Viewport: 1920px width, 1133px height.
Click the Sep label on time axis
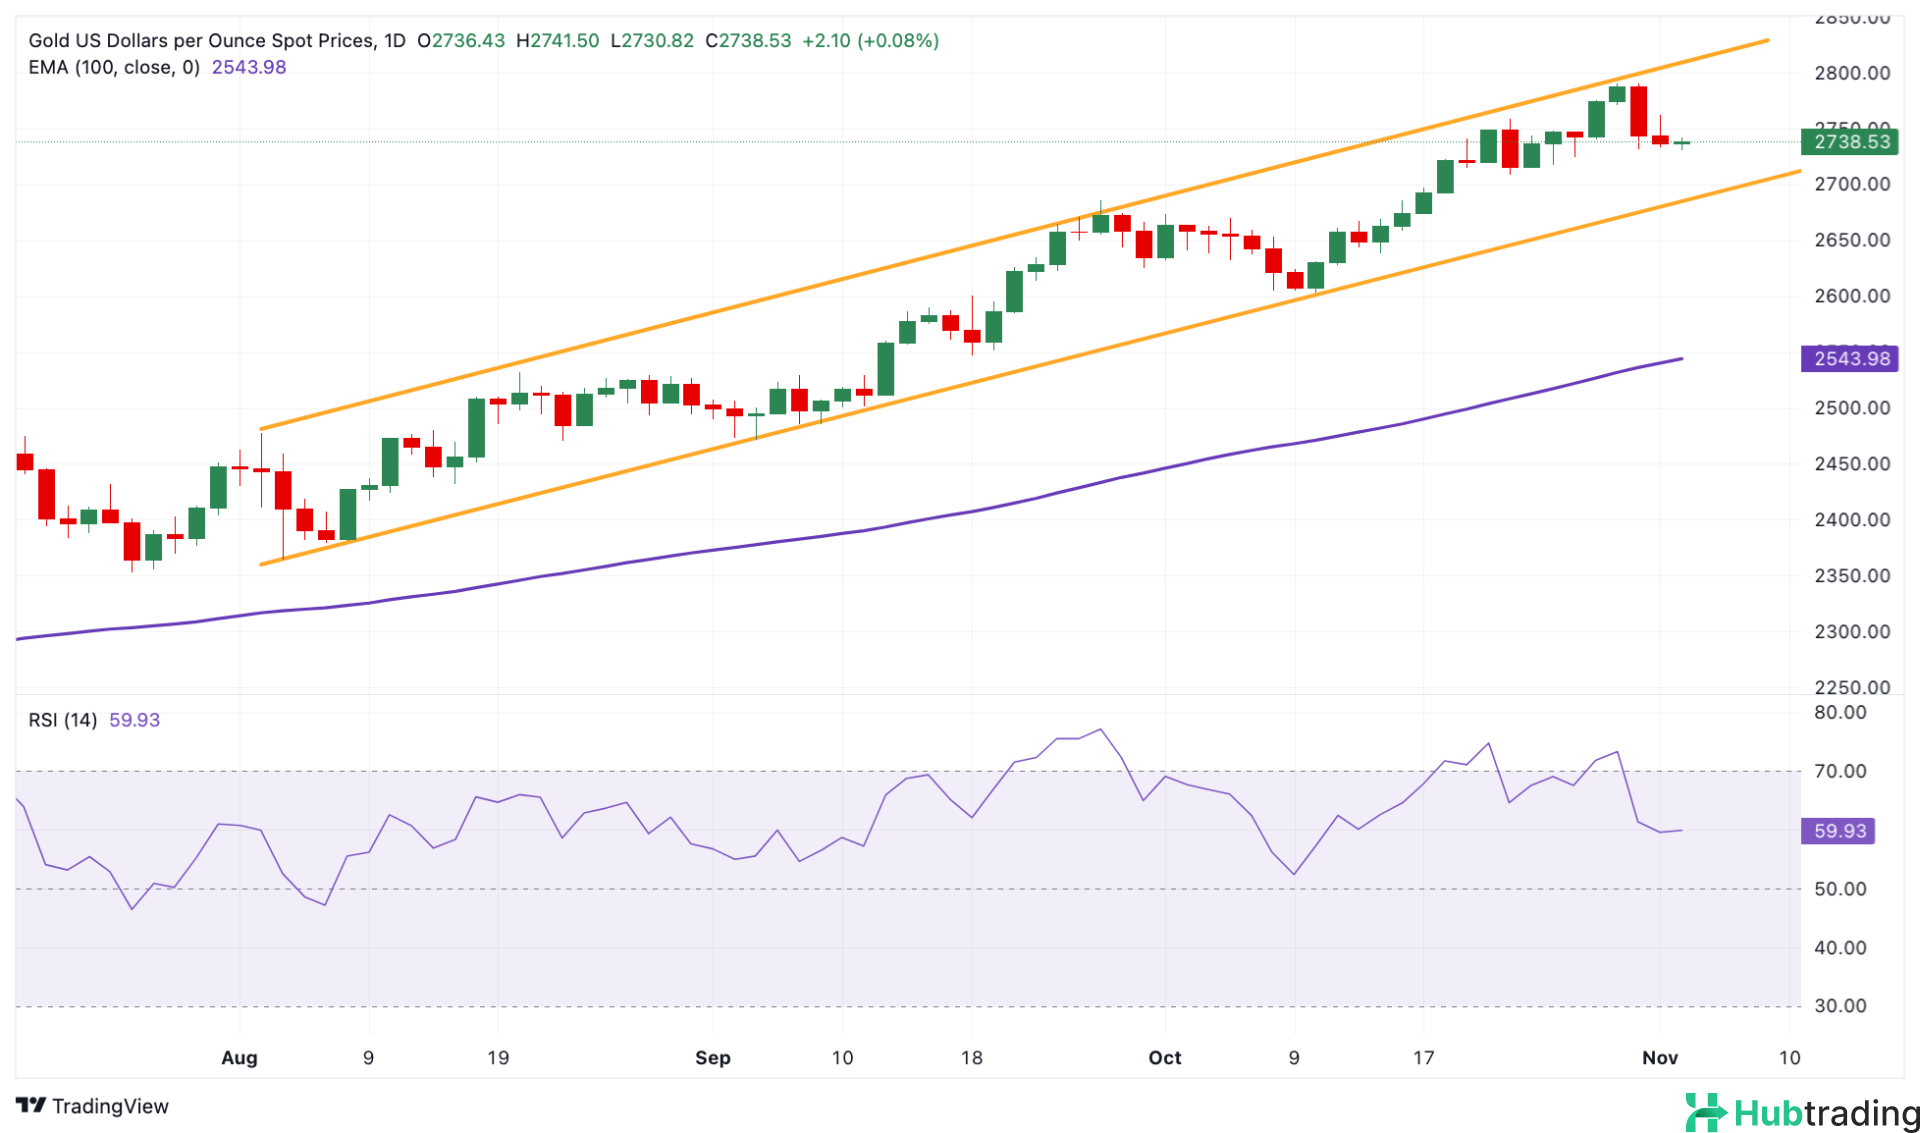coord(712,1057)
